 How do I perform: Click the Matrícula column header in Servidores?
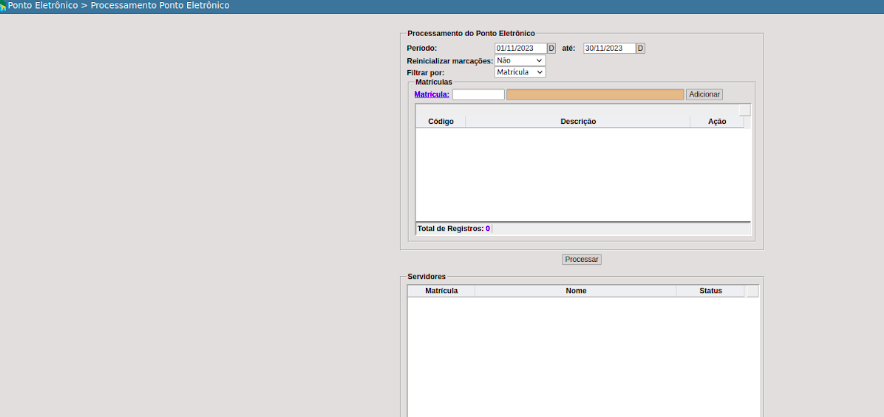[x=441, y=291]
